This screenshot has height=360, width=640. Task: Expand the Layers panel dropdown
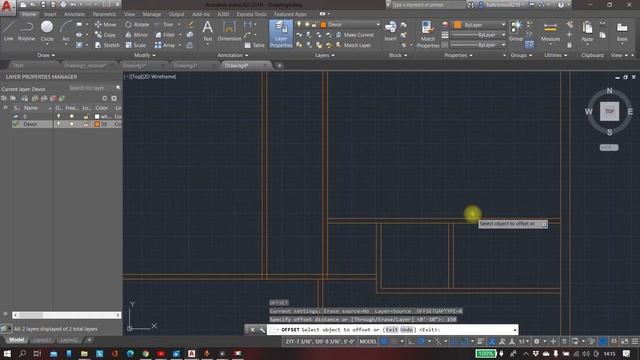click(324, 55)
